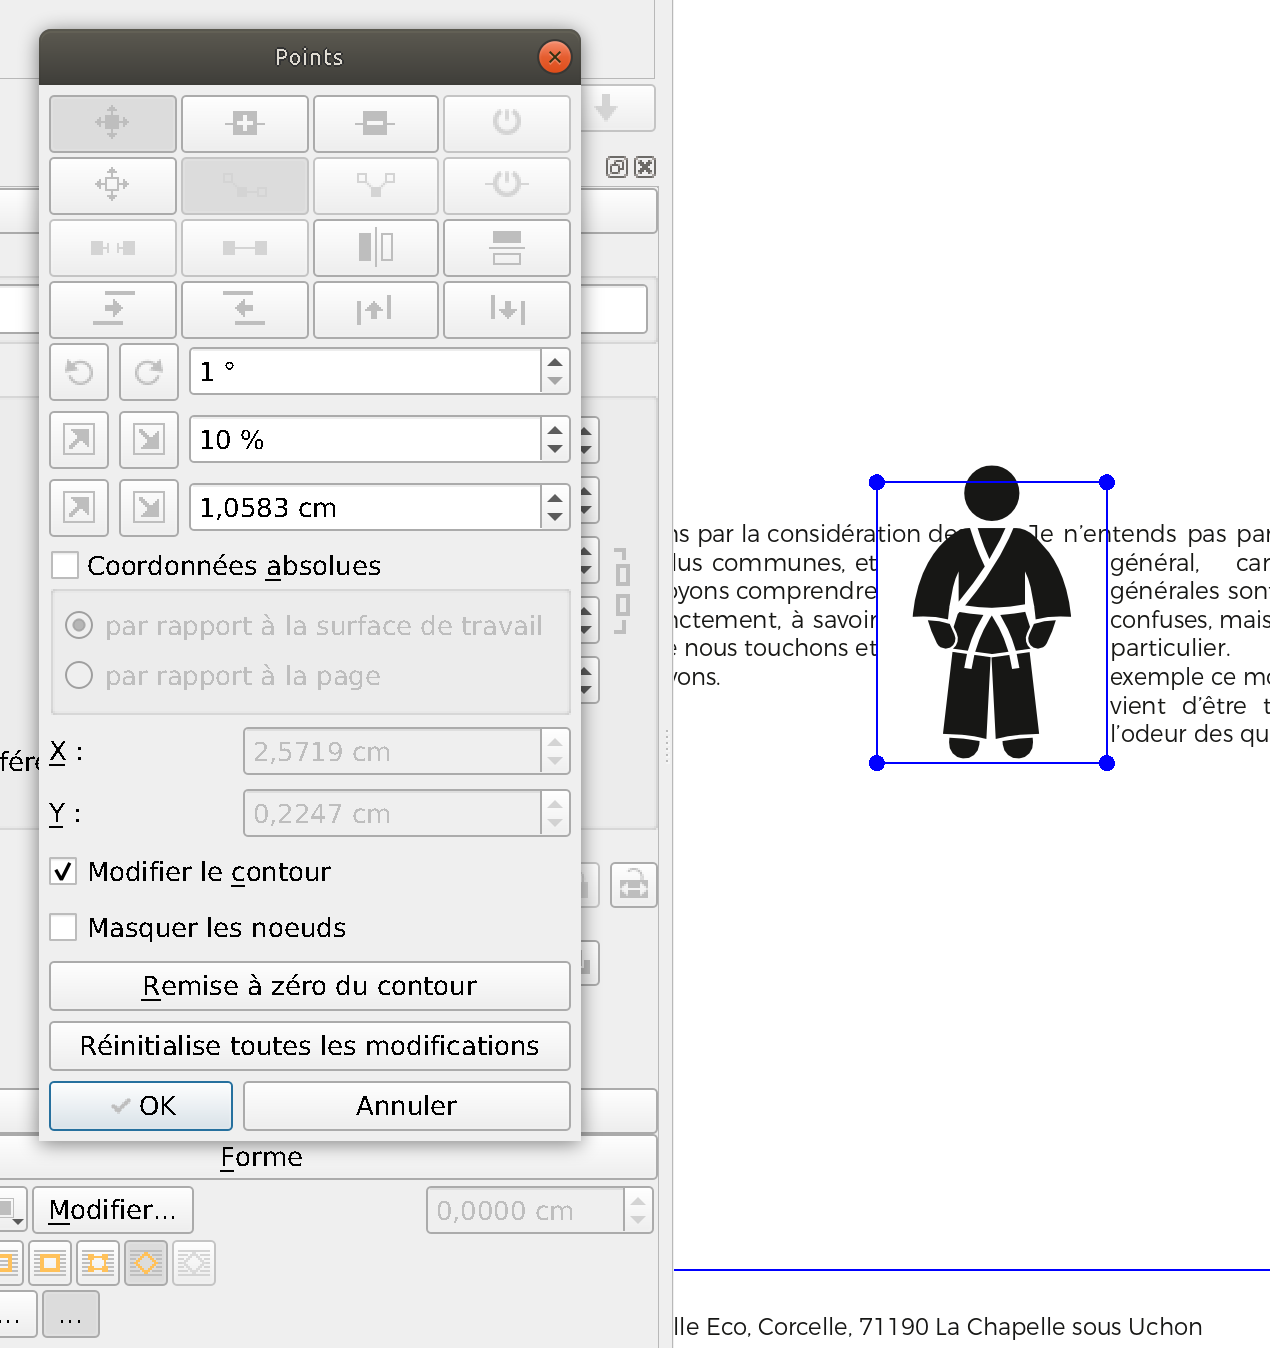Confirm the dialog with OK
This screenshot has height=1348, width=1270.
click(x=141, y=1106)
